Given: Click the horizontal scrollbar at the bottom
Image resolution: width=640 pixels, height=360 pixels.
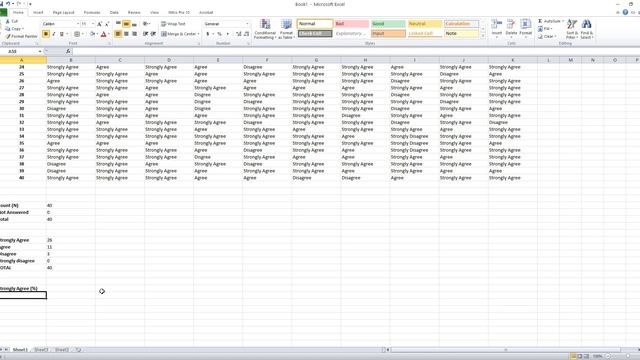Looking at the screenshot, I should (505, 350).
